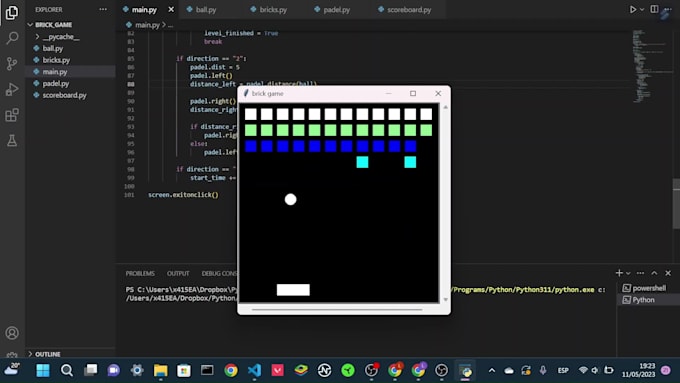Open the Run and Debug view

click(x=12, y=89)
